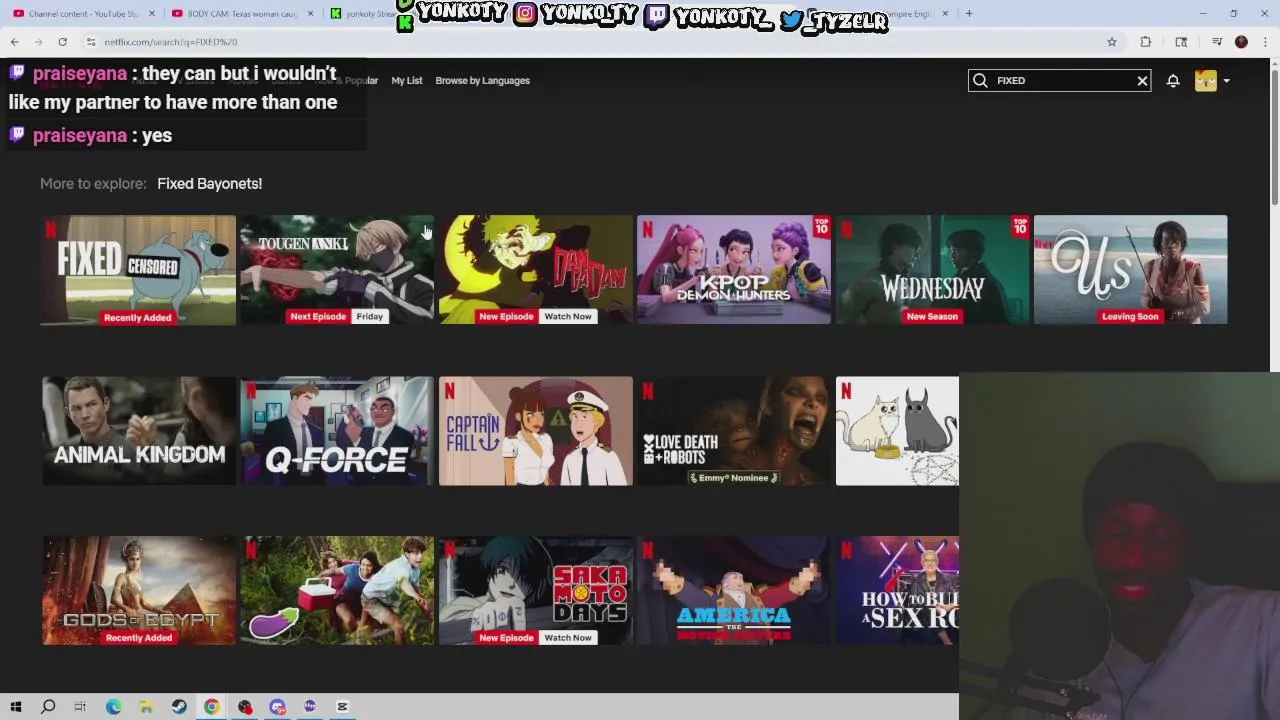Click the site information icon in the address bar

tap(90, 42)
